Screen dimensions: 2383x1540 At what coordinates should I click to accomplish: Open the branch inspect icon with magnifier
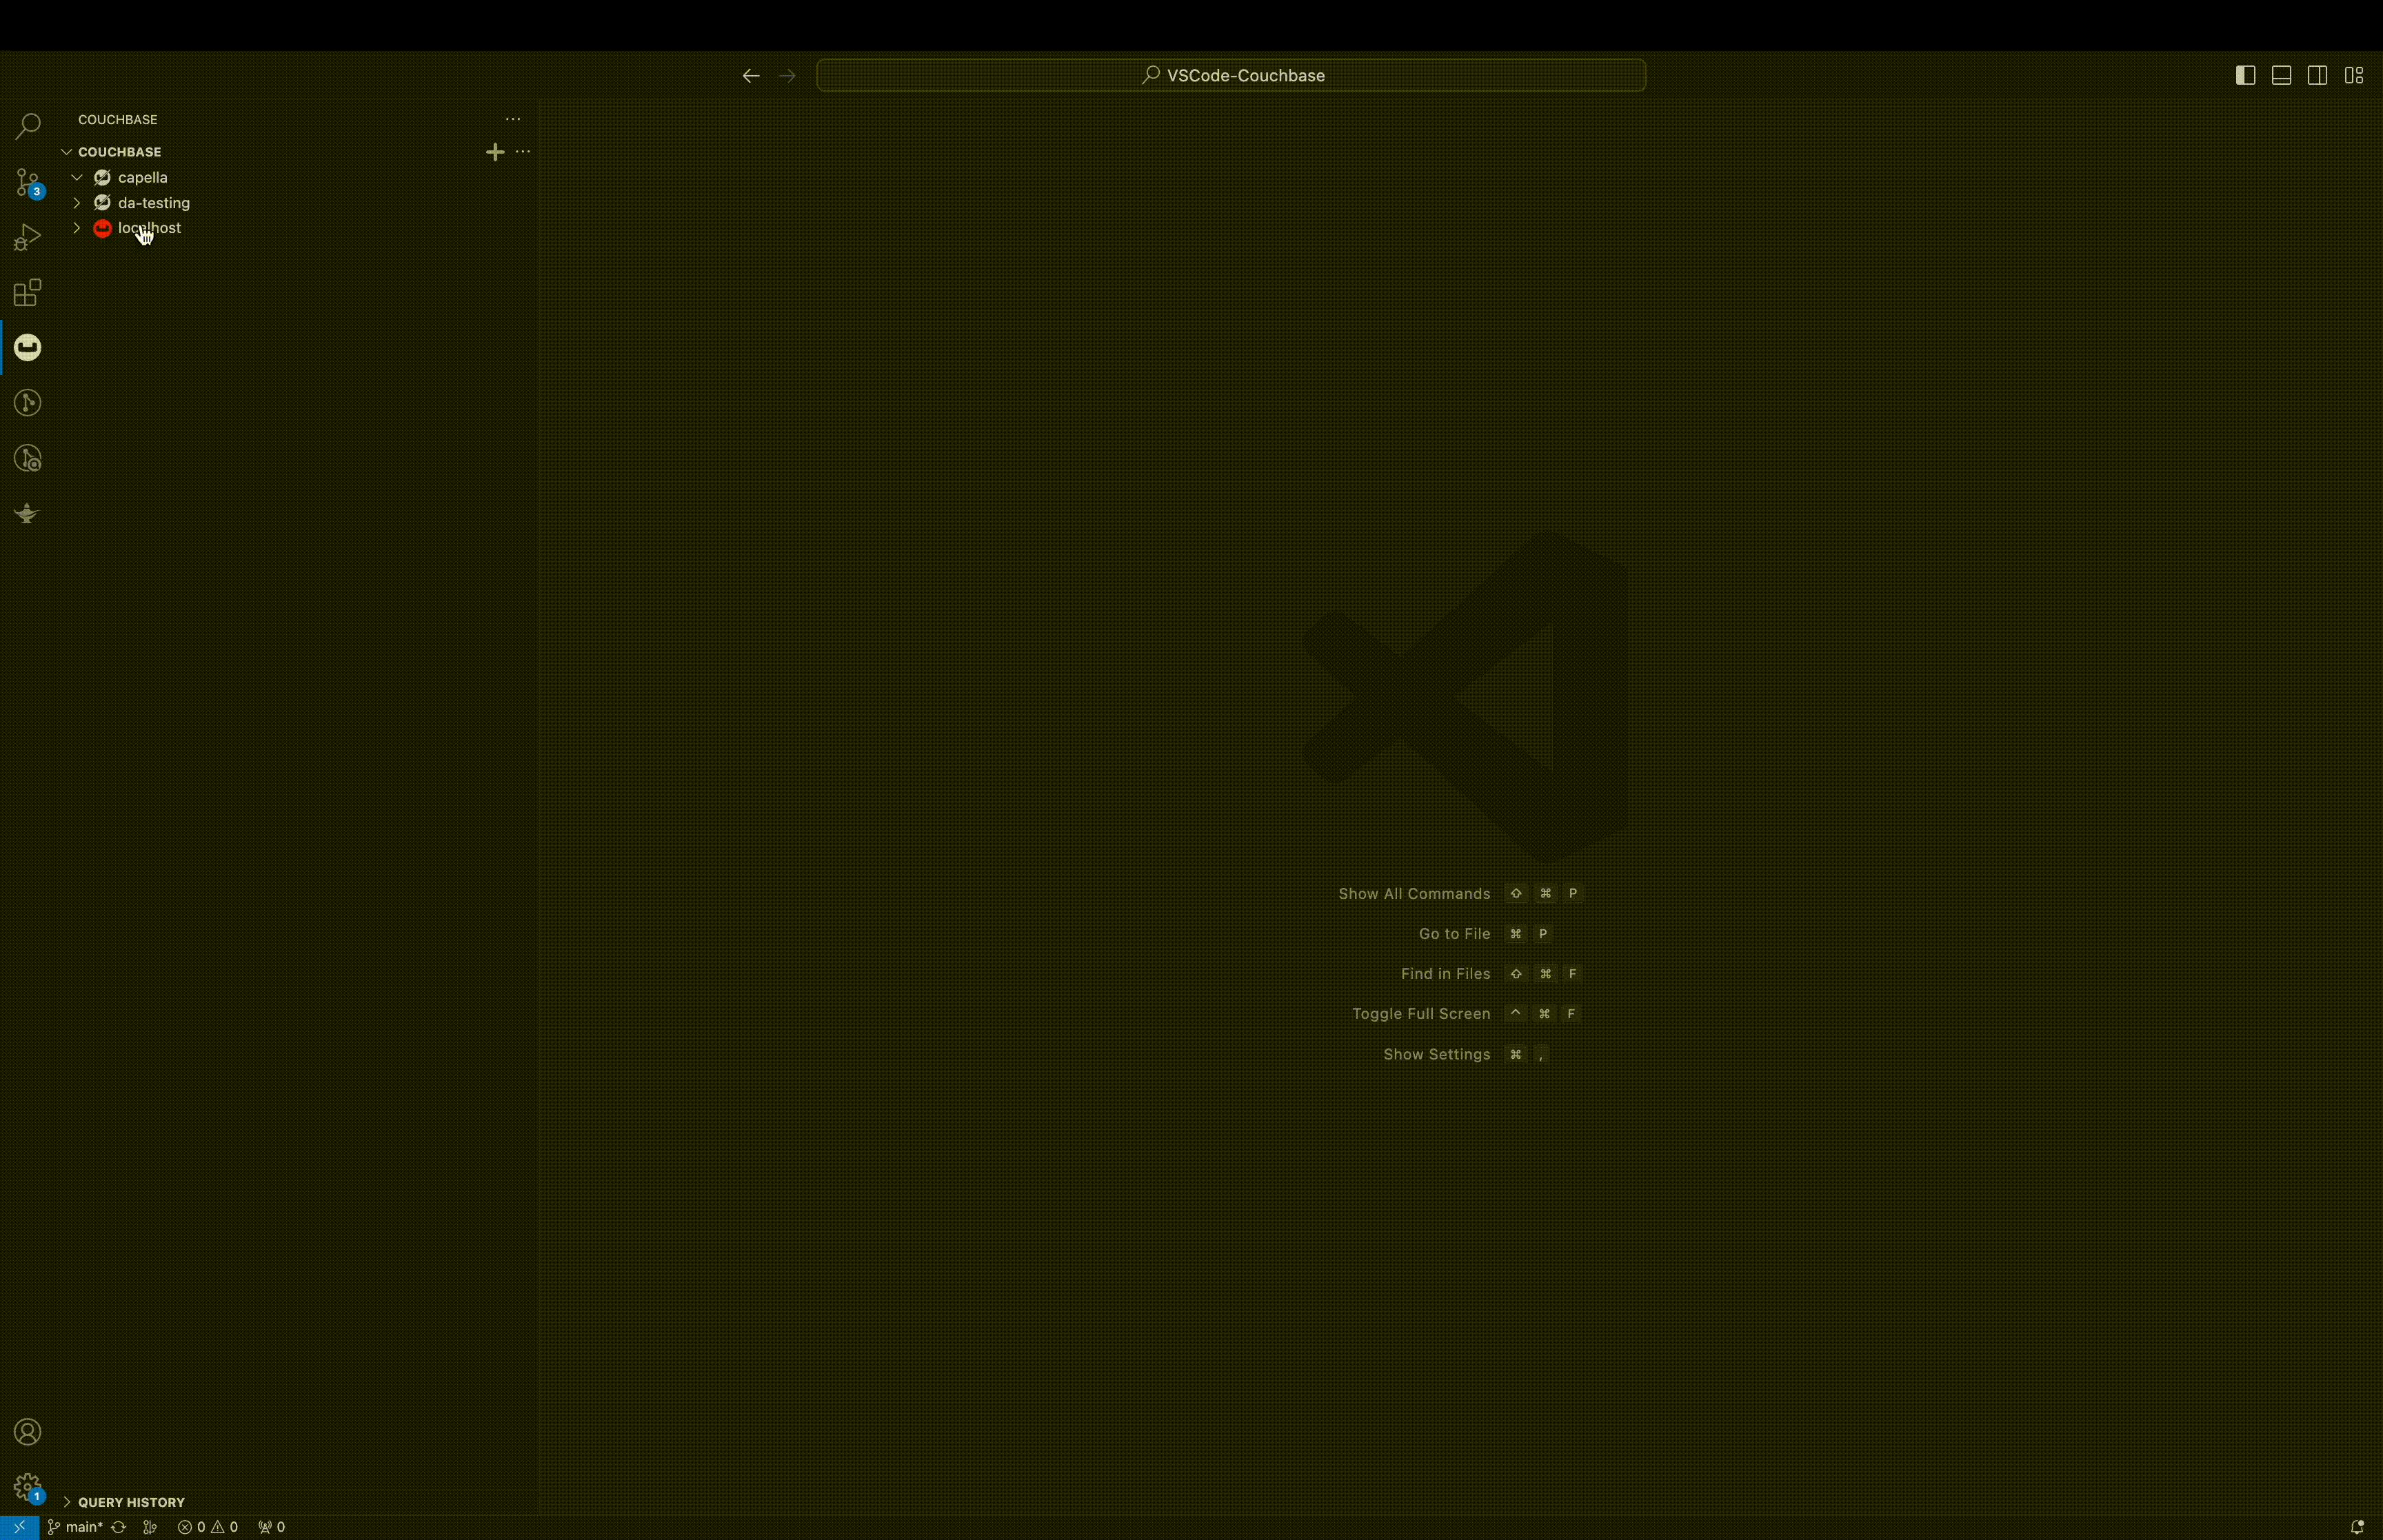[x=27, y=458]
